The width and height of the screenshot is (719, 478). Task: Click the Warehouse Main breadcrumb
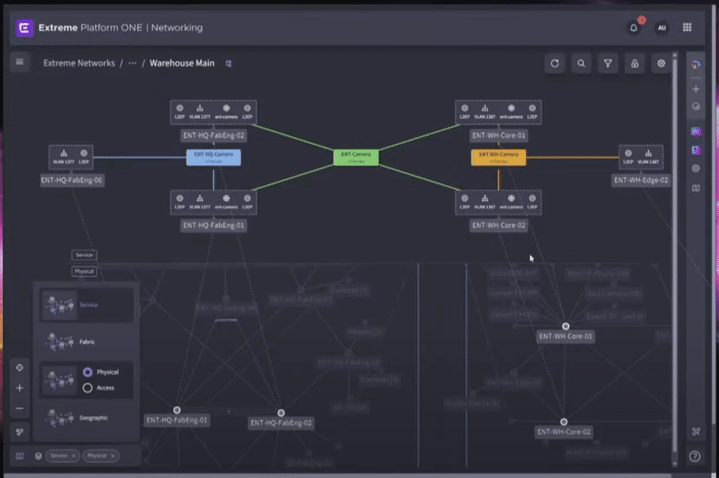coord(182,63)
